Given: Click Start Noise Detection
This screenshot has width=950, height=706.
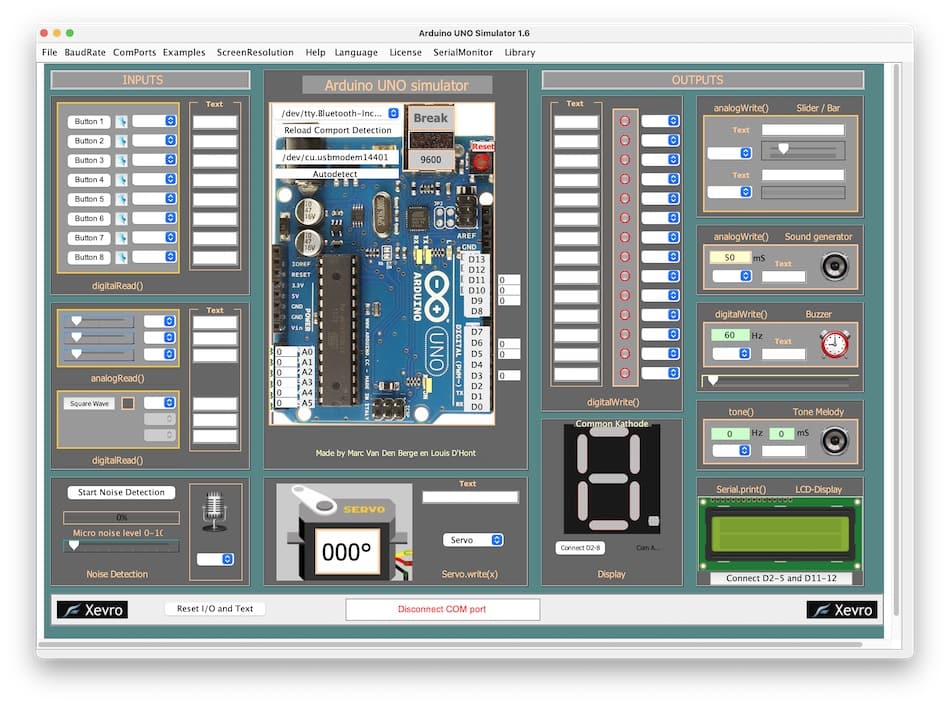Looking at the screenshot, I should click(x=121, y=493).
